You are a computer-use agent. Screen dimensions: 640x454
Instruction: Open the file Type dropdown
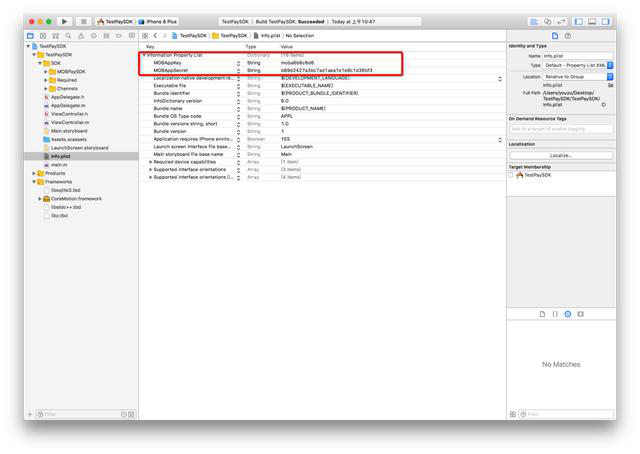click(x=578, y=65)
